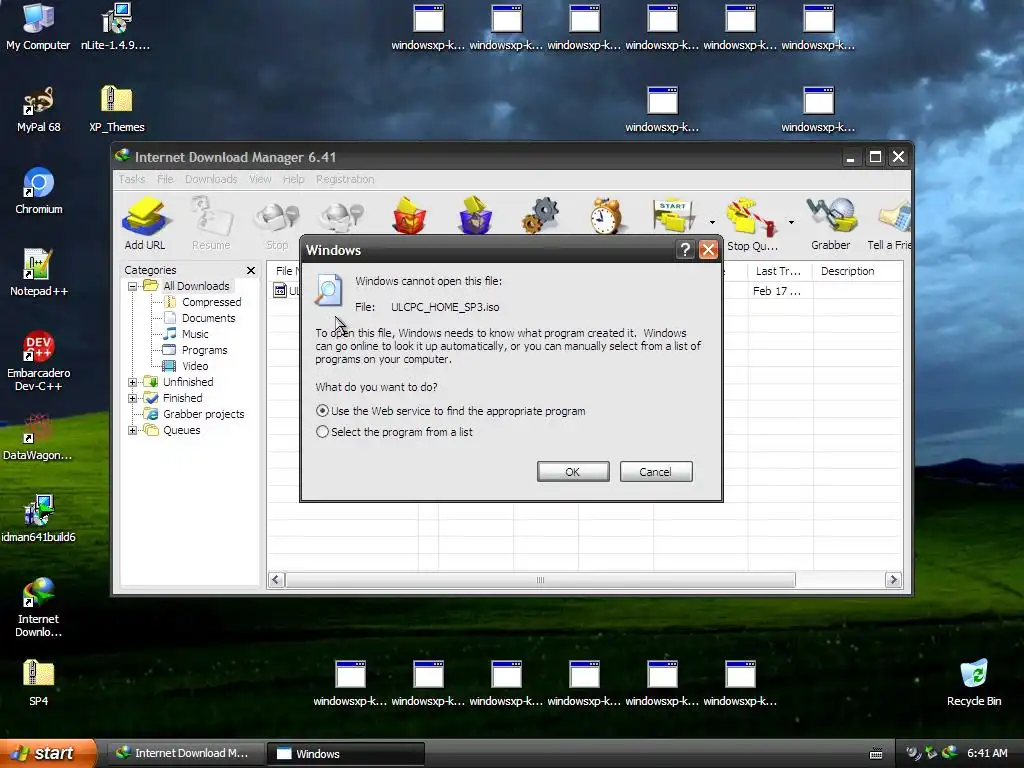Screen dimensions: 1024x768
Task: Expand the Finished category node
Action: 133,398
